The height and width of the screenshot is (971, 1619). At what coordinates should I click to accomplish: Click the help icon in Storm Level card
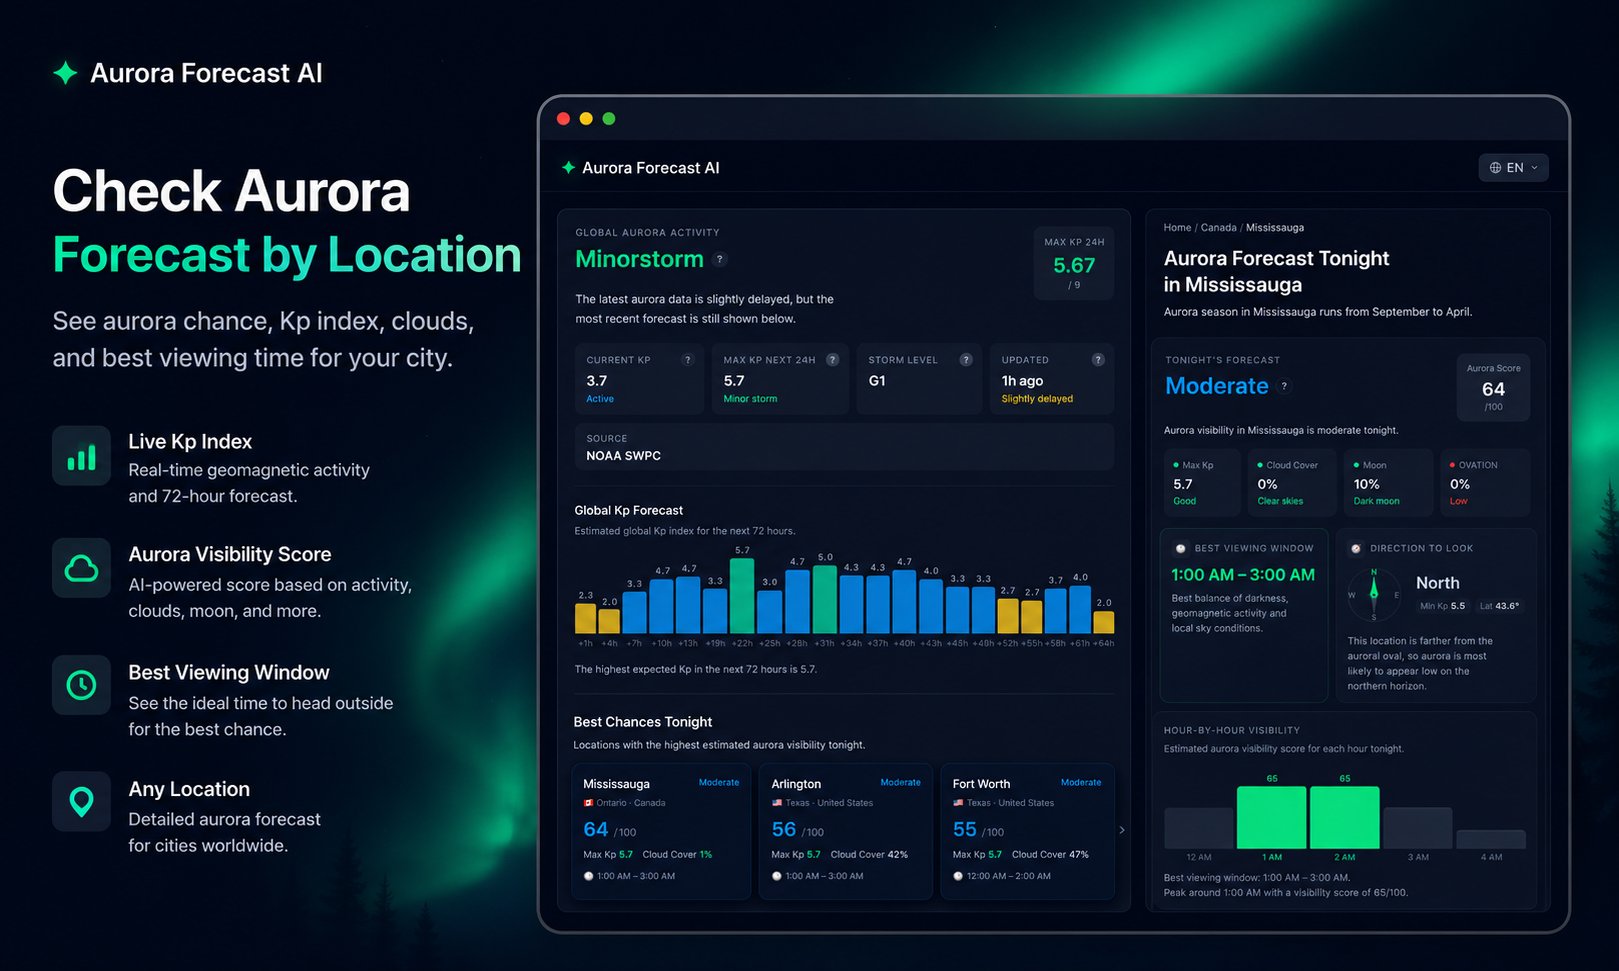pos(965,360)
